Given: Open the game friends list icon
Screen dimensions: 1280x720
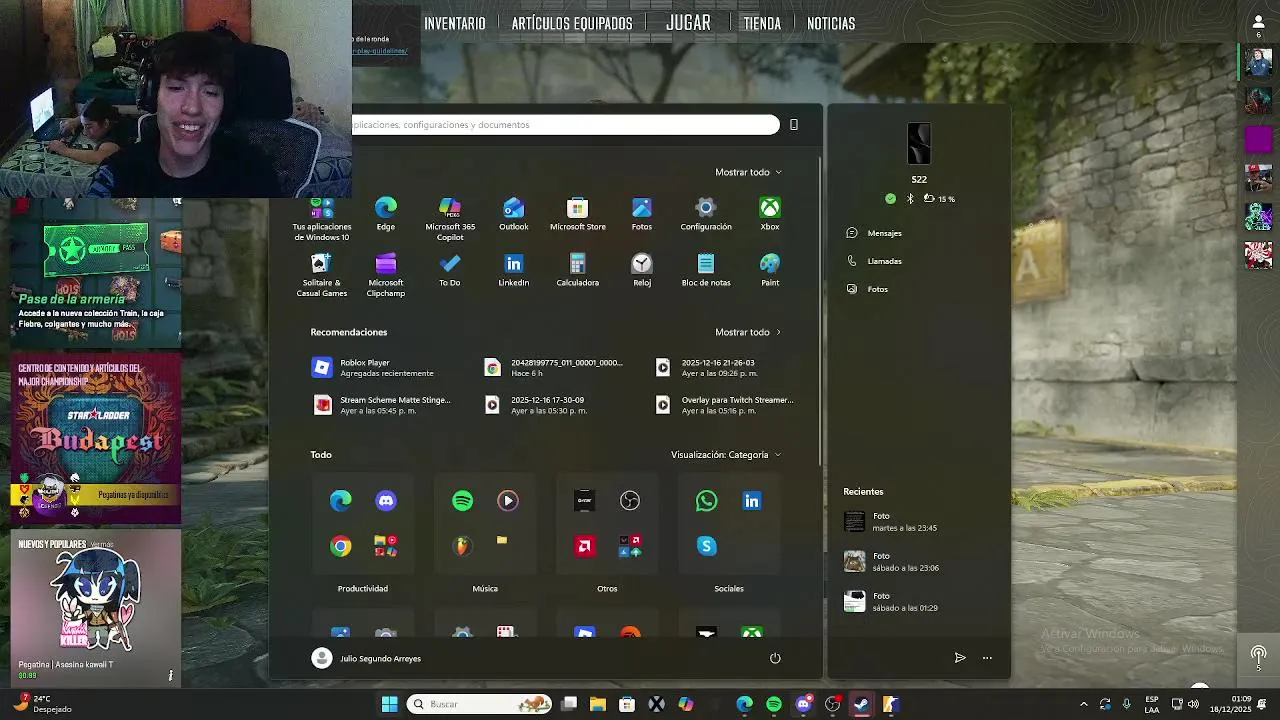Looking at the screenshot, I should pos(1258,26).
